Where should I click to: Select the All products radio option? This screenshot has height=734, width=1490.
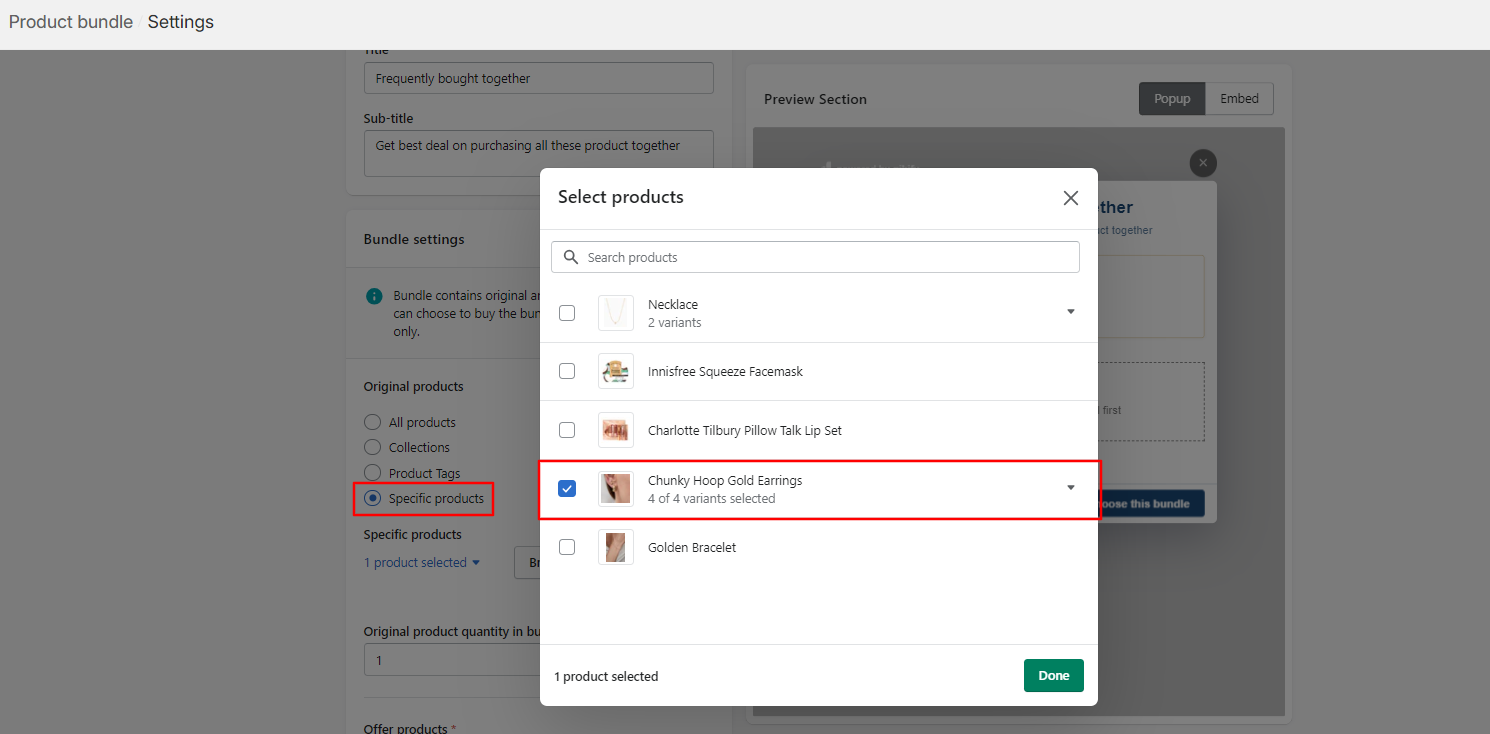coord(372,422)
